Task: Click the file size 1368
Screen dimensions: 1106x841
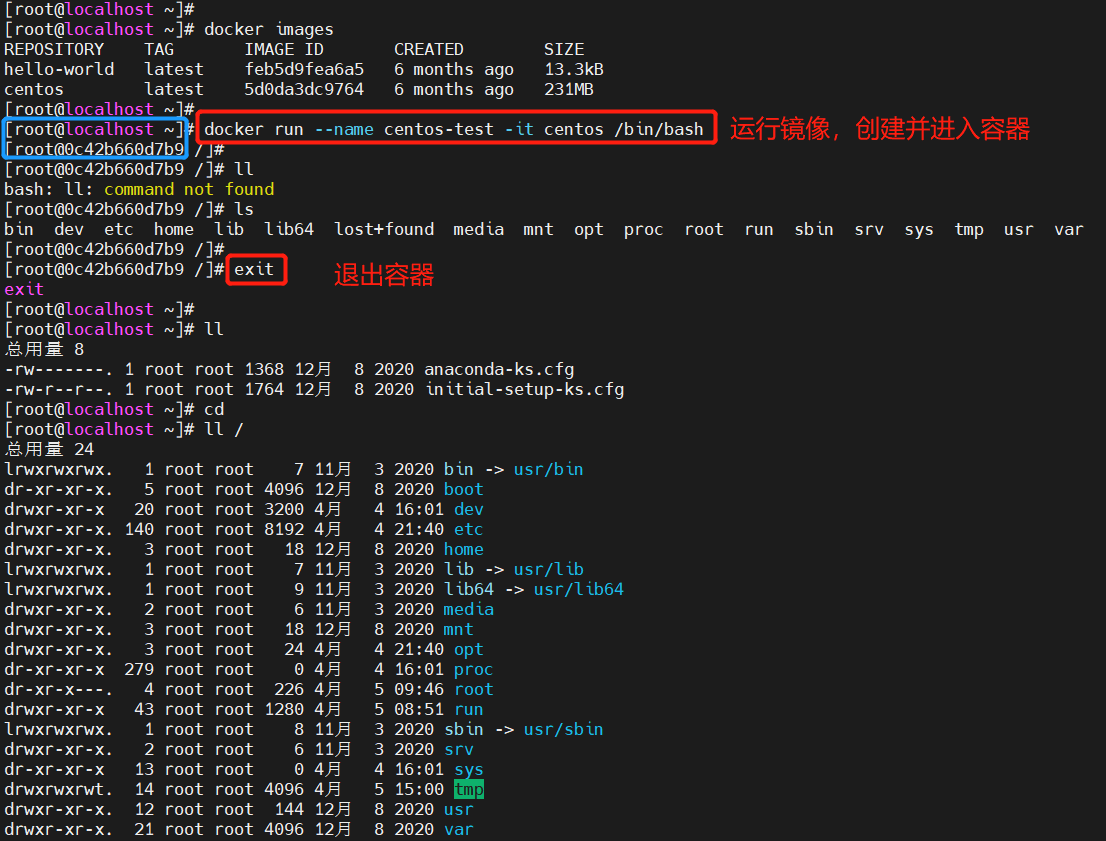Action: pyautogui.click(x=264, y=370)
